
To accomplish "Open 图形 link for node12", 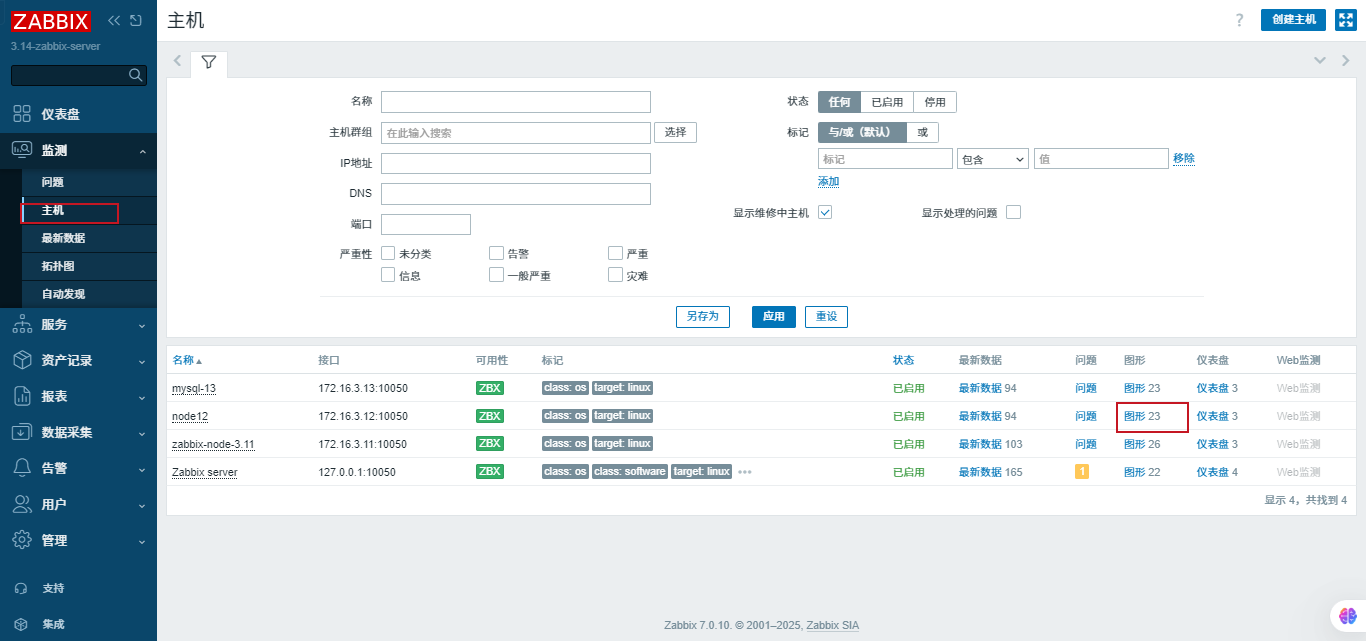I will click(x=1134, y=416).
